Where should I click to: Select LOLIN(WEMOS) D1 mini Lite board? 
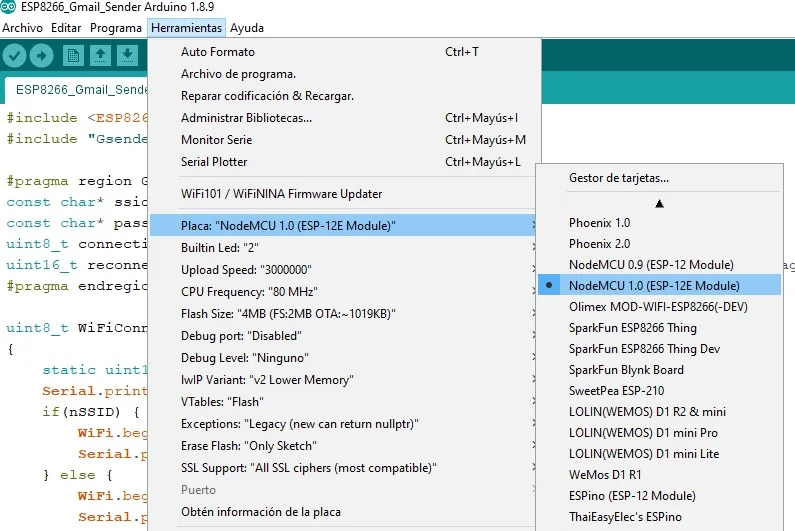tap(659, 454)
